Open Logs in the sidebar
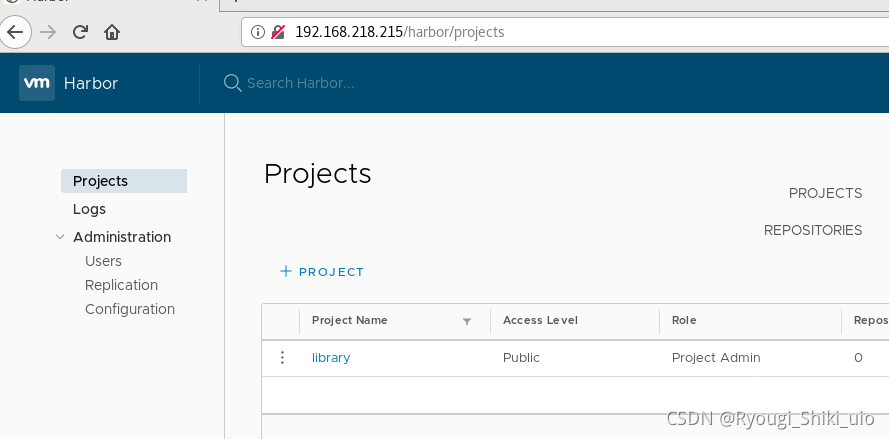The height and width of the screenshot is (439, 889). coord(89,209)
